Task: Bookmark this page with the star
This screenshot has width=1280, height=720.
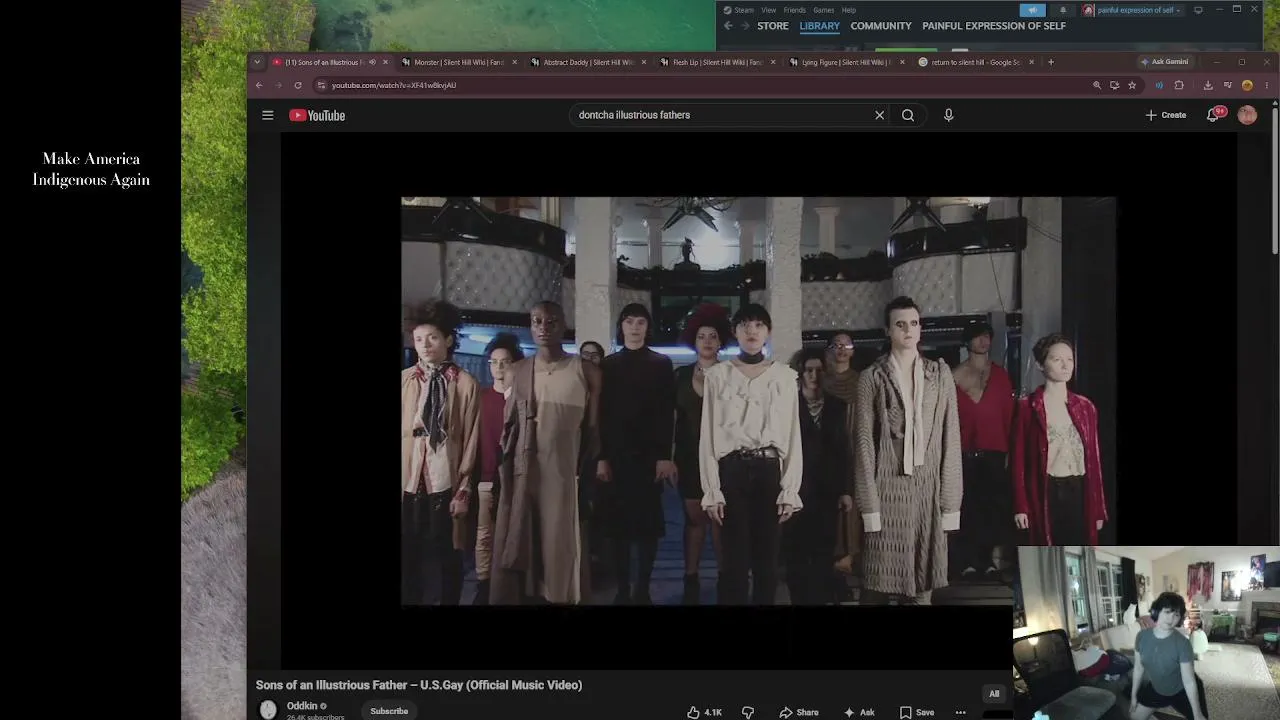Action: (x=1132, y=85)
